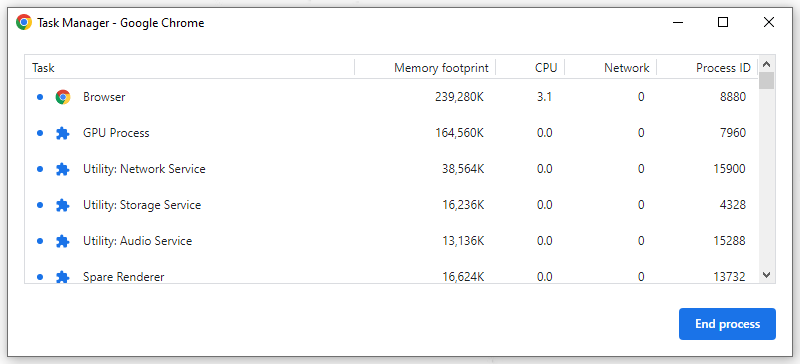Click the vertical scrollbar thumb
The image size is (800, 364).
point(766,81)
